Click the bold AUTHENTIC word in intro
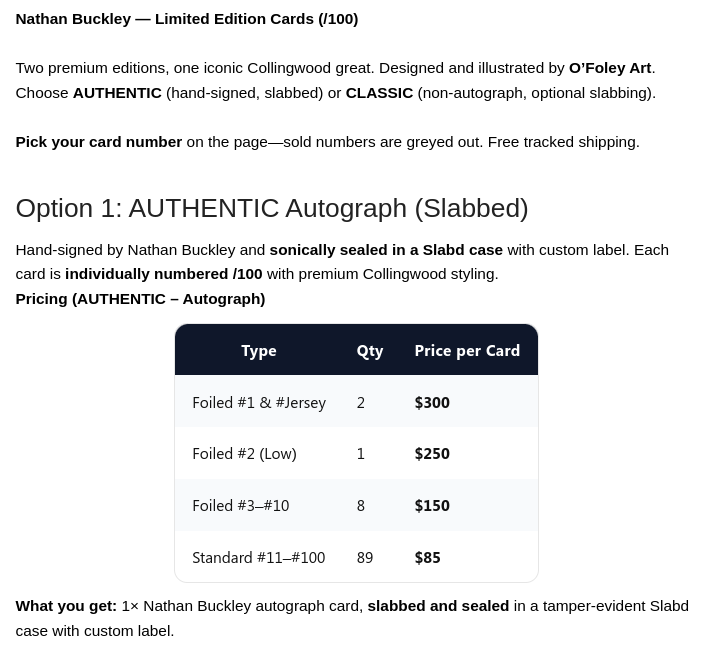This screenshot has width=704, height=652. (117, 93)
